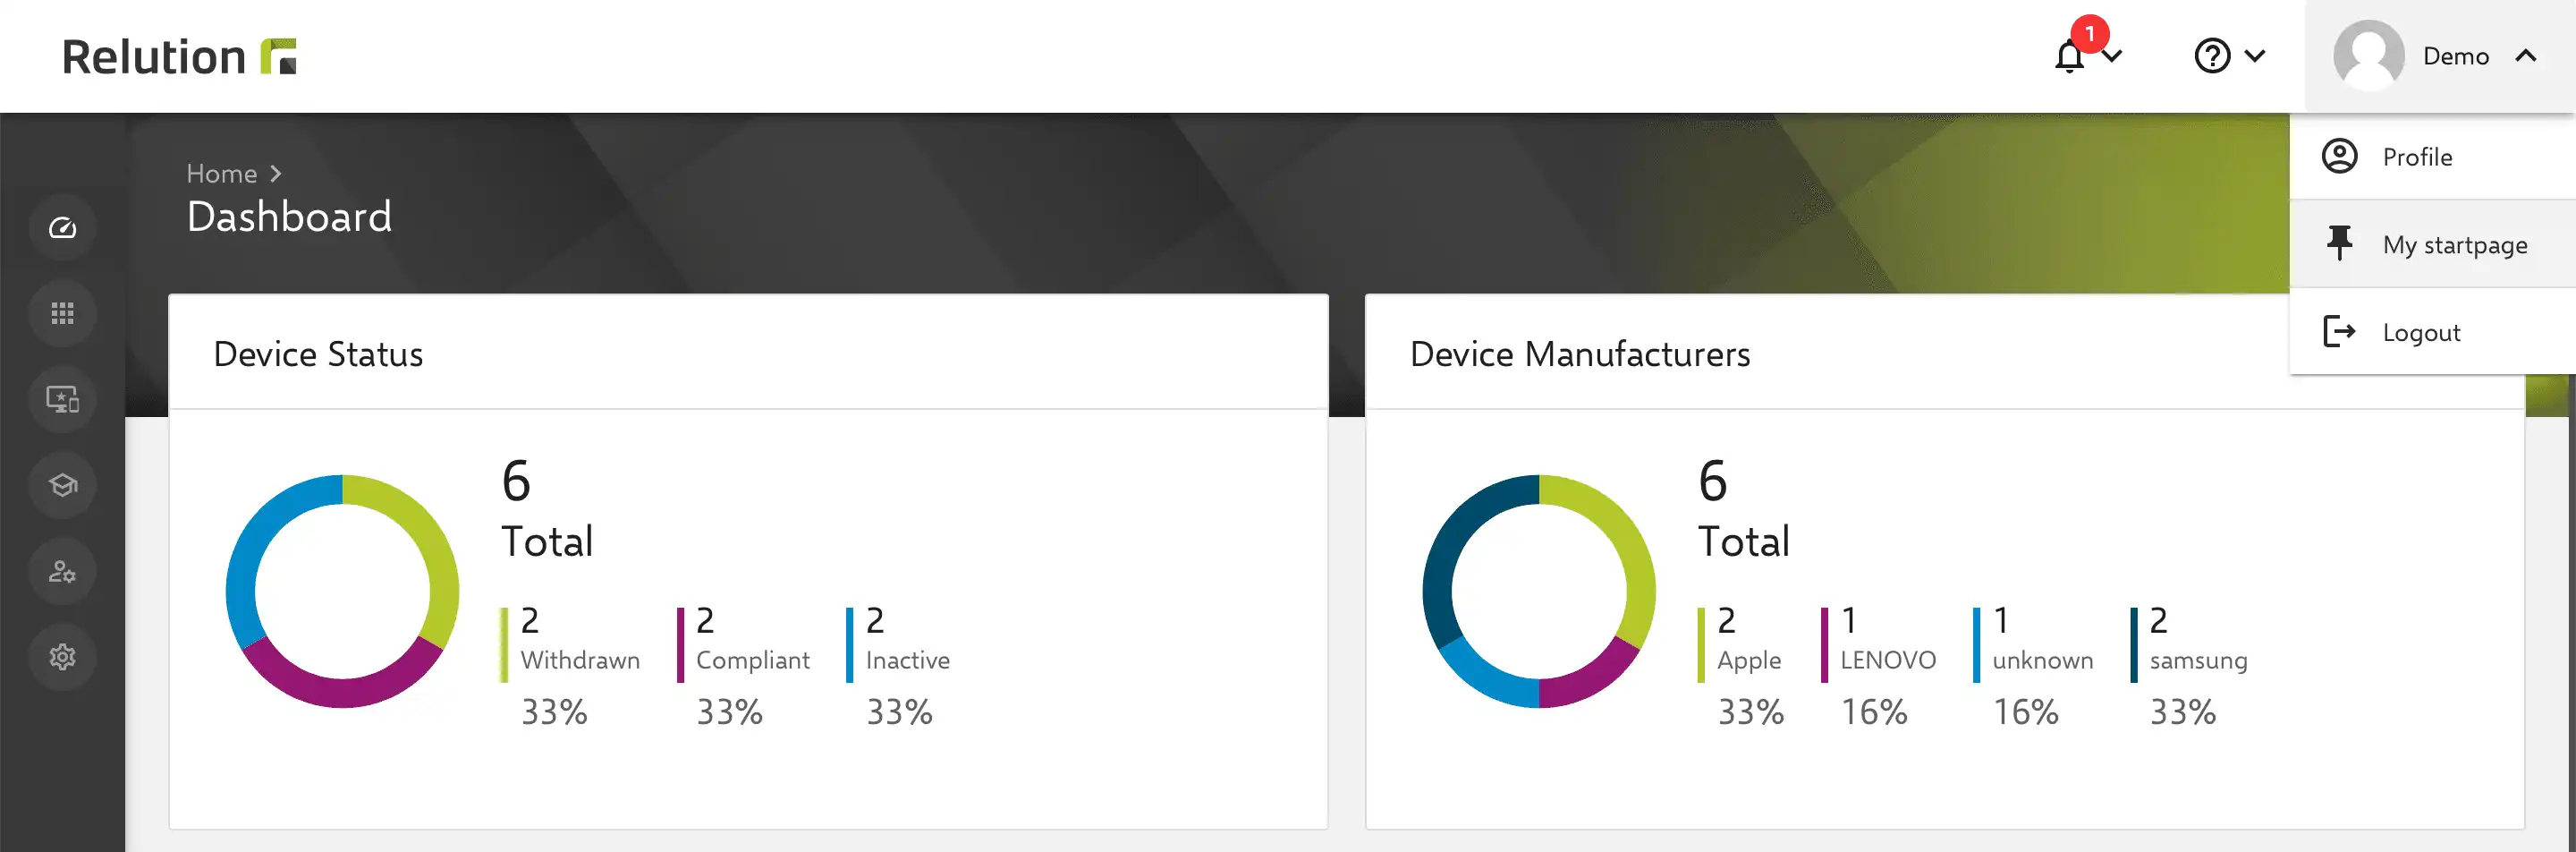Click the green color bar beside Withdrawn
Viewport: 2576px width, 852px height.
point(504,645)
